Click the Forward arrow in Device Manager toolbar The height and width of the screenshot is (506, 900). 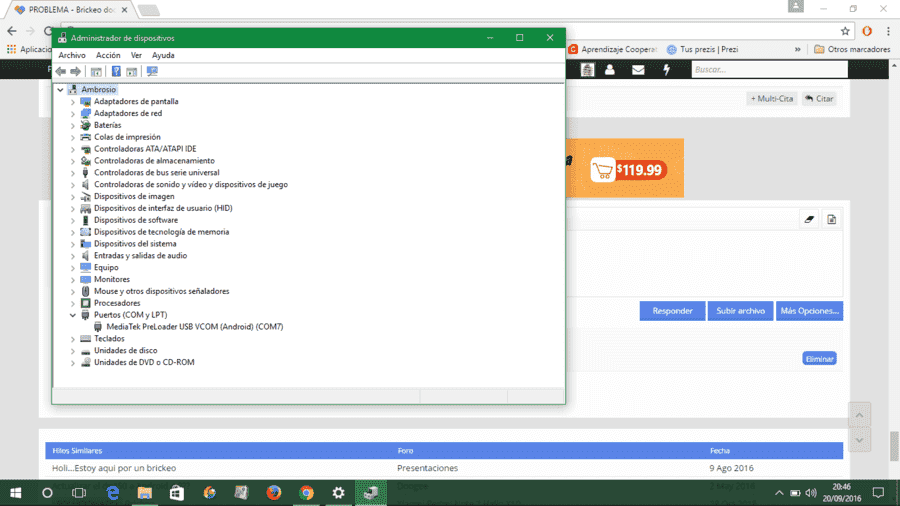75,72
